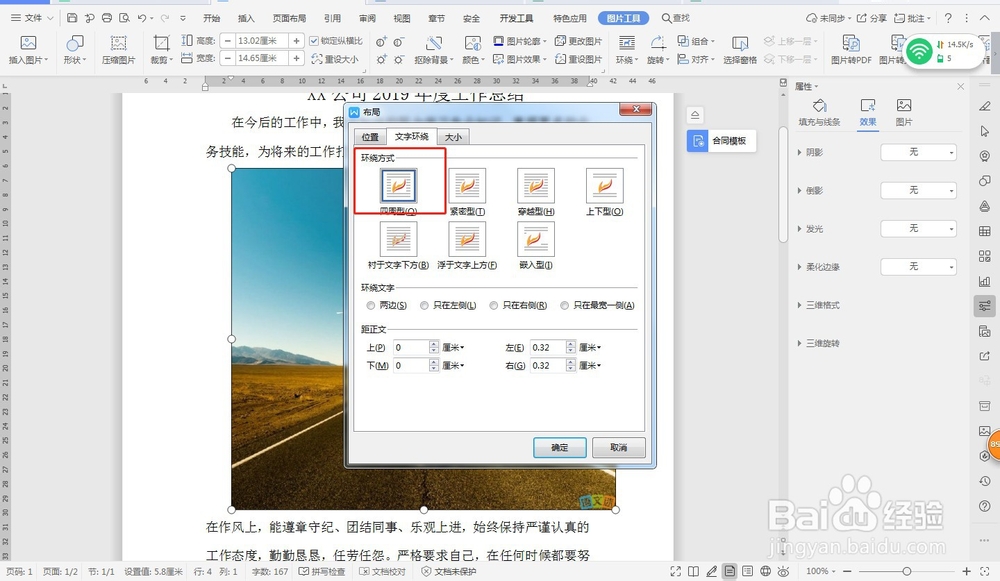Click the zoom slider handle
Image resolution: width=1000 pixels, height=581 pixels.
pos(906,571)
